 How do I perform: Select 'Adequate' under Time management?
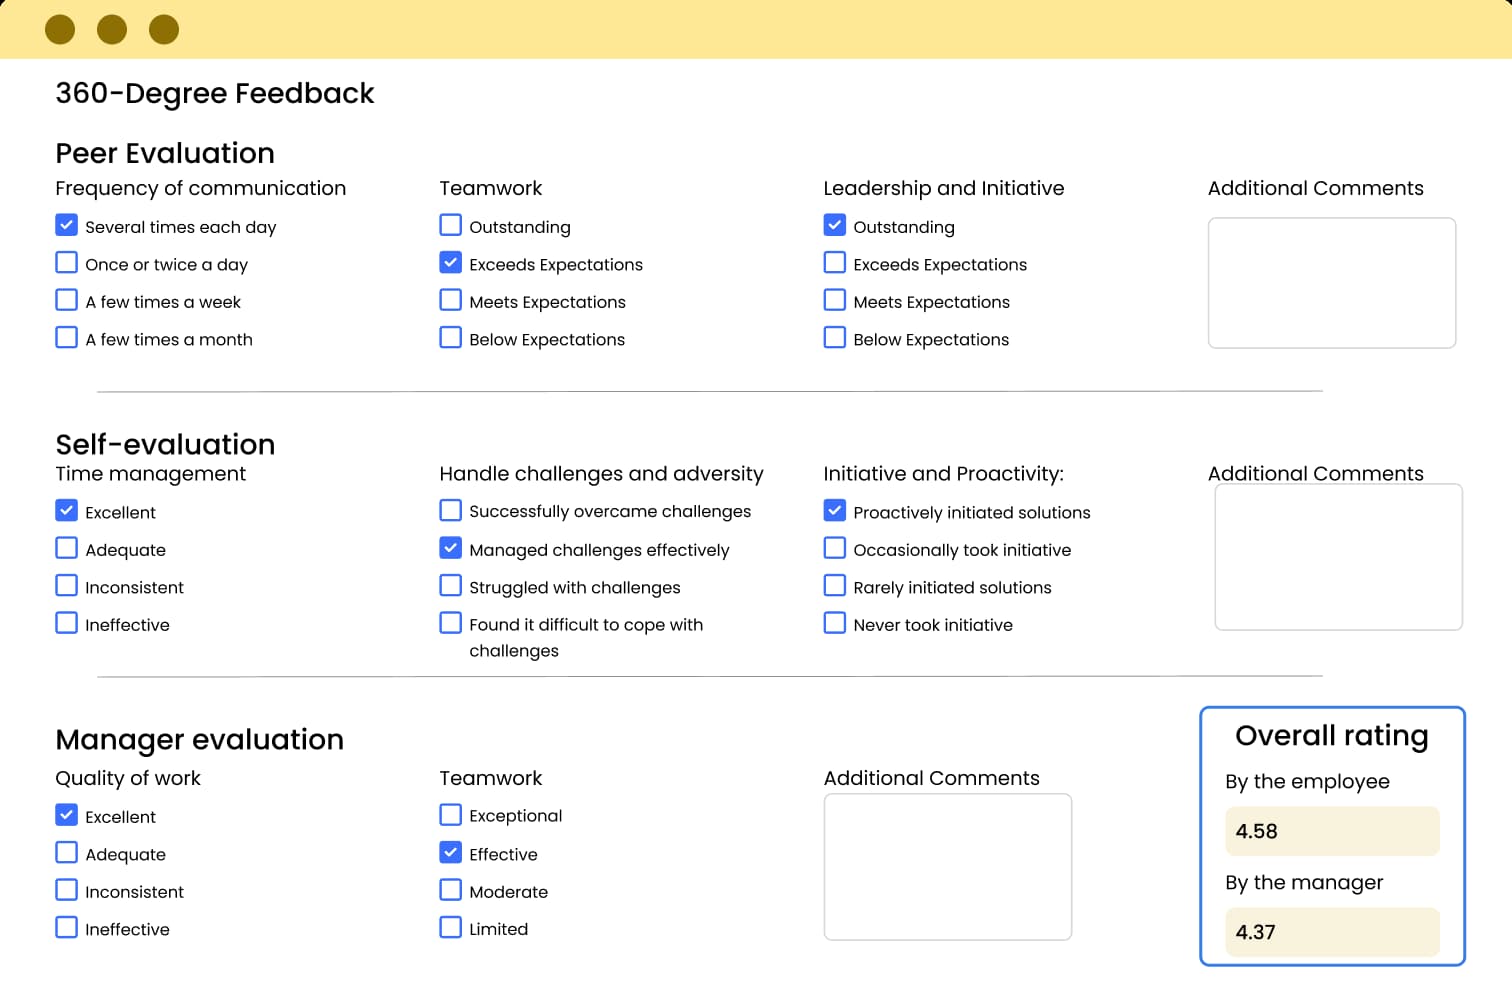coord(67,548)
